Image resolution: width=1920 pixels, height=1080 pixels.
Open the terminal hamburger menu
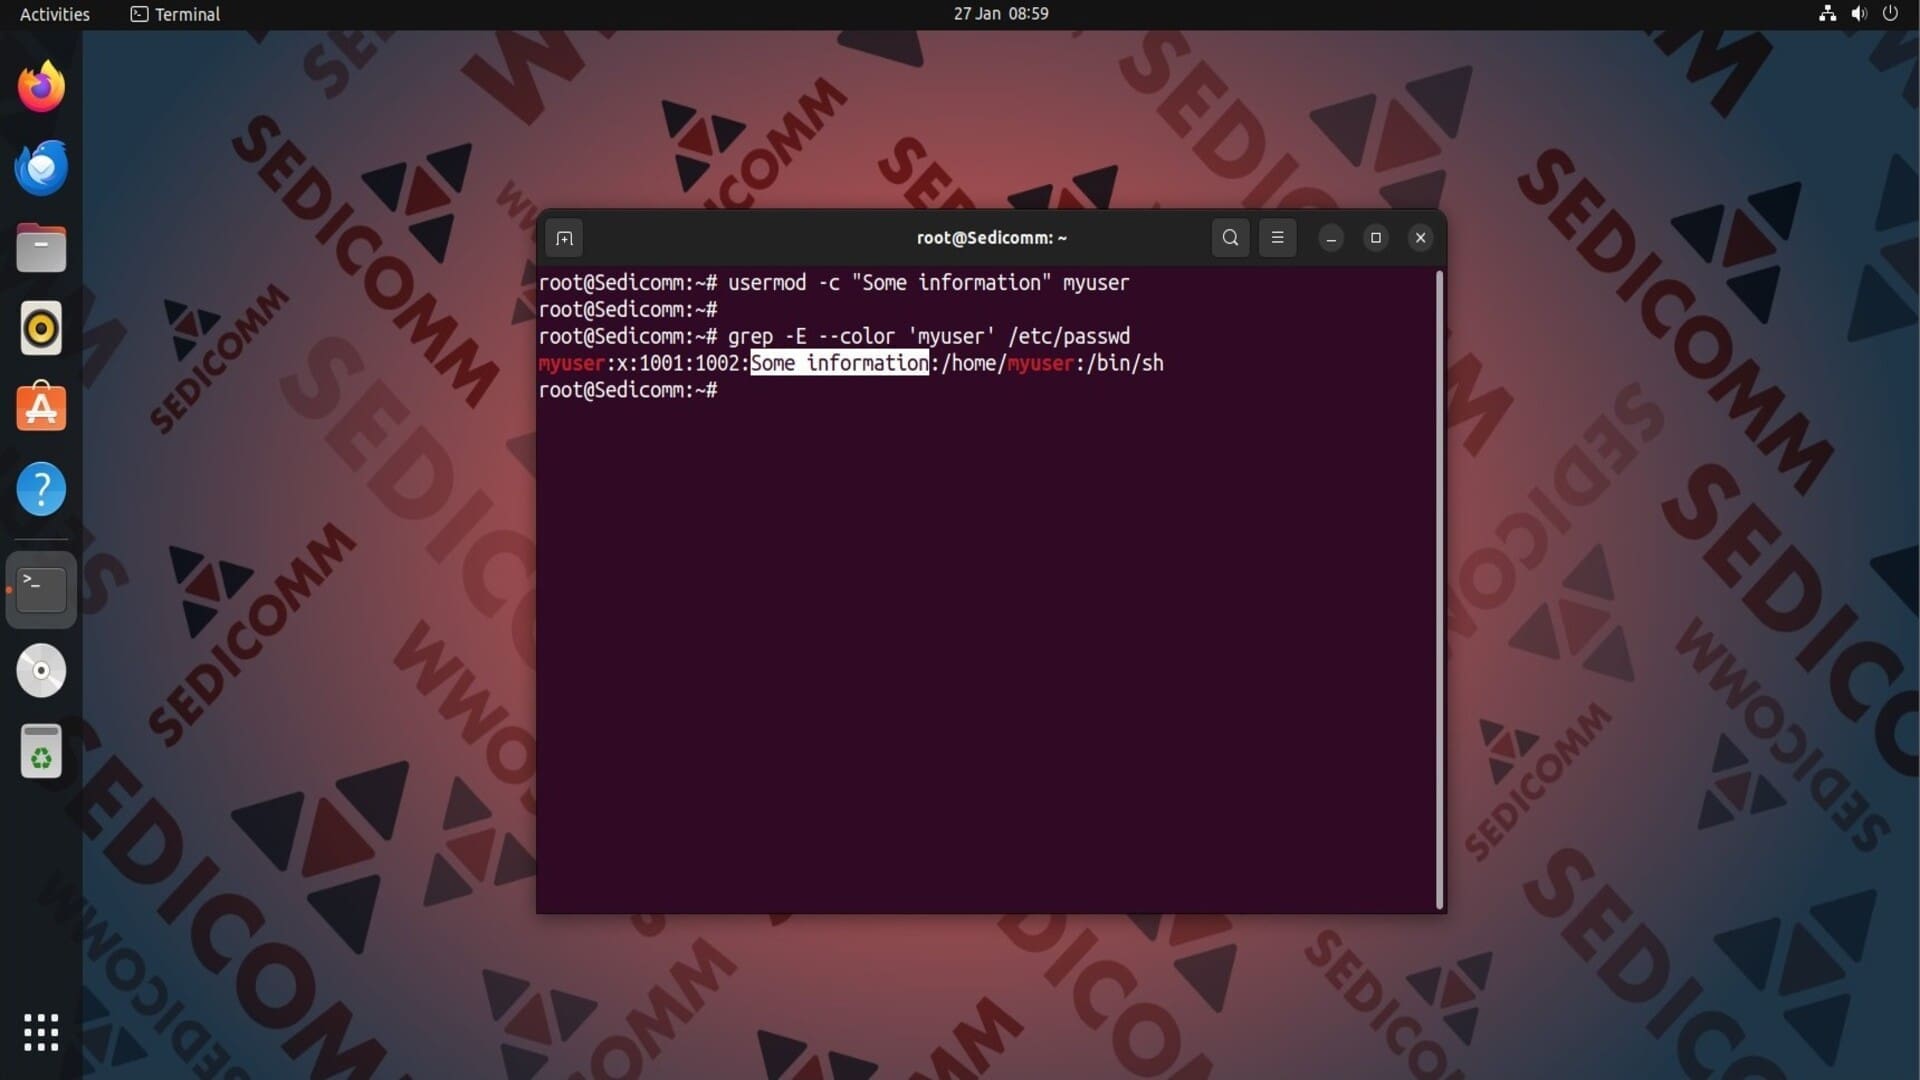click(x=1277, y=238)
